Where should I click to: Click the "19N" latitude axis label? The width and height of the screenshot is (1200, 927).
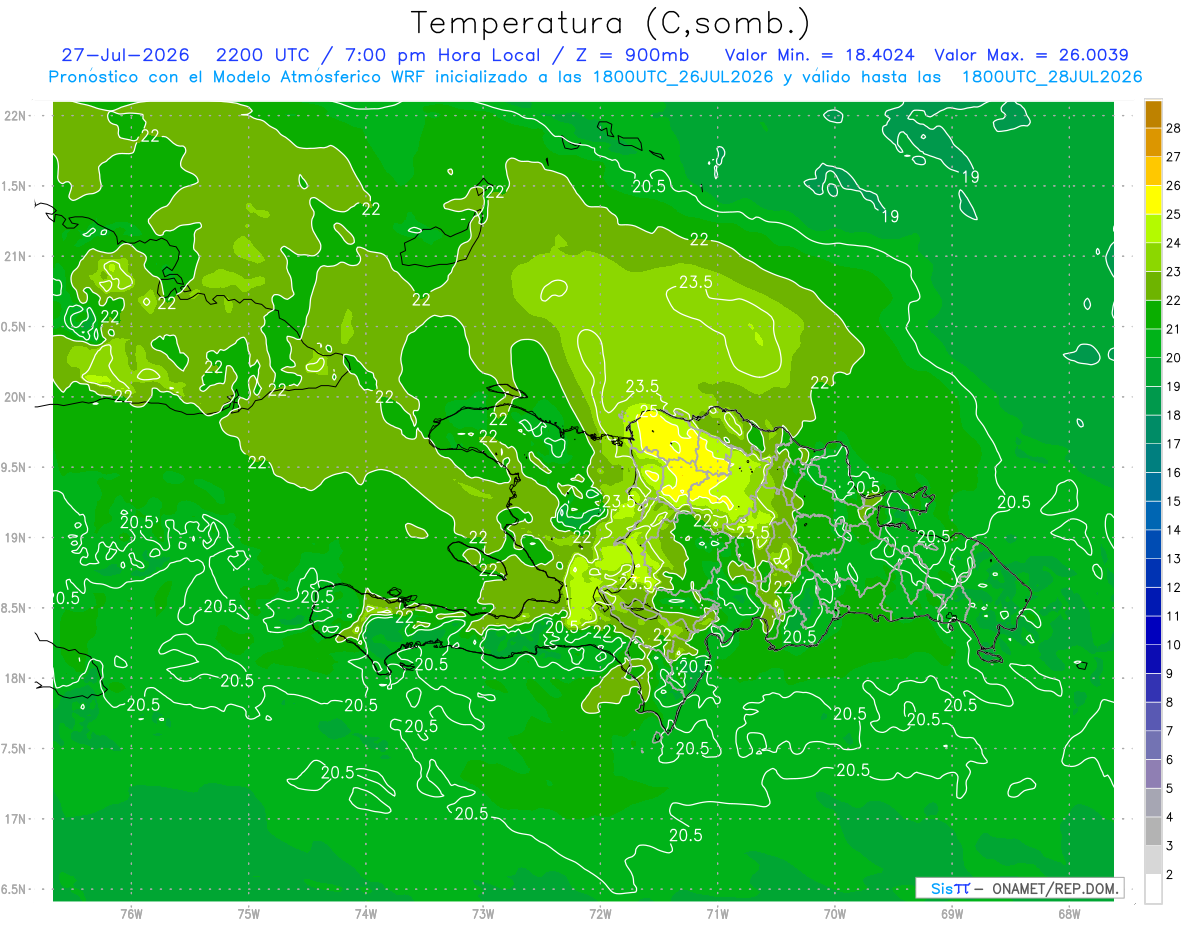click(16, 537)
